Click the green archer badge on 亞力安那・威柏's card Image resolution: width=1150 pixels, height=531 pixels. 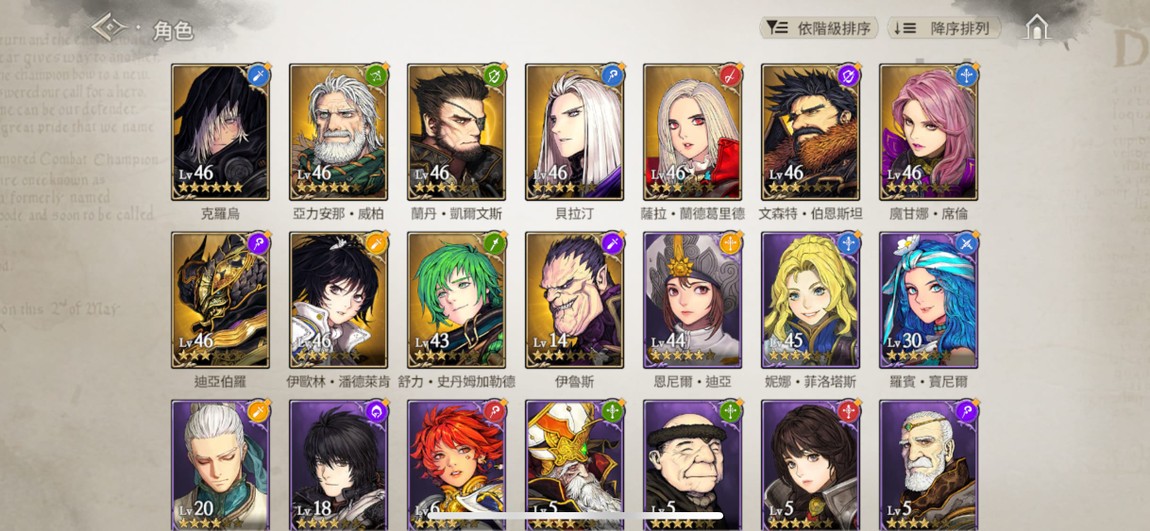(376, 75)
